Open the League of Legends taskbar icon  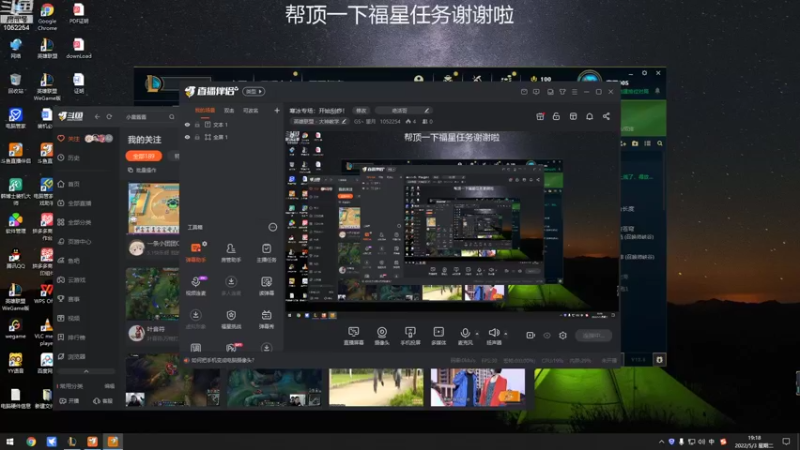click(72, 441)
